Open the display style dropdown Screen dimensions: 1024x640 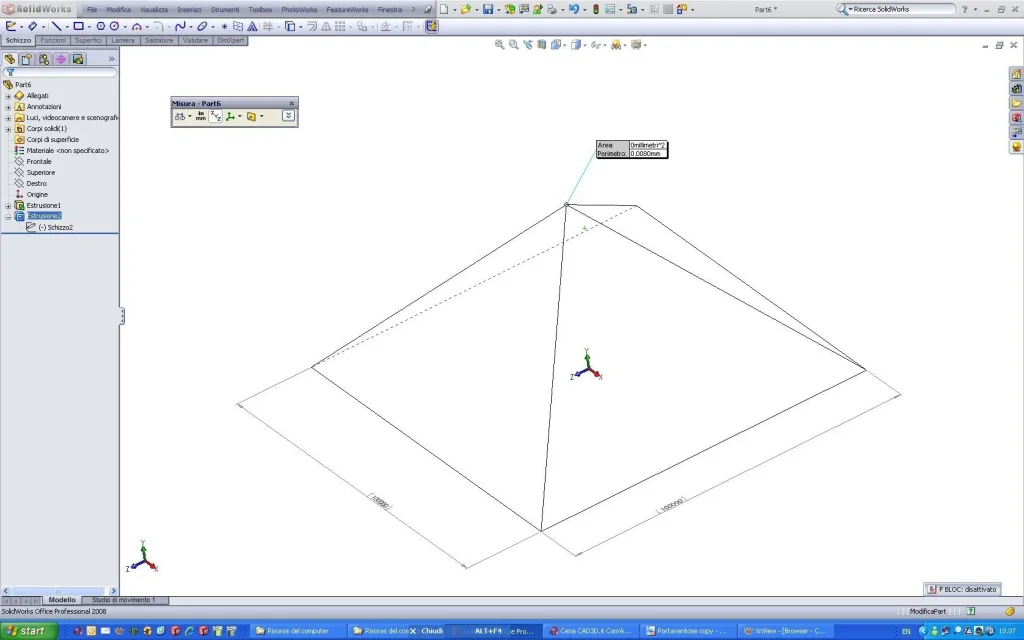coord(584,45)
